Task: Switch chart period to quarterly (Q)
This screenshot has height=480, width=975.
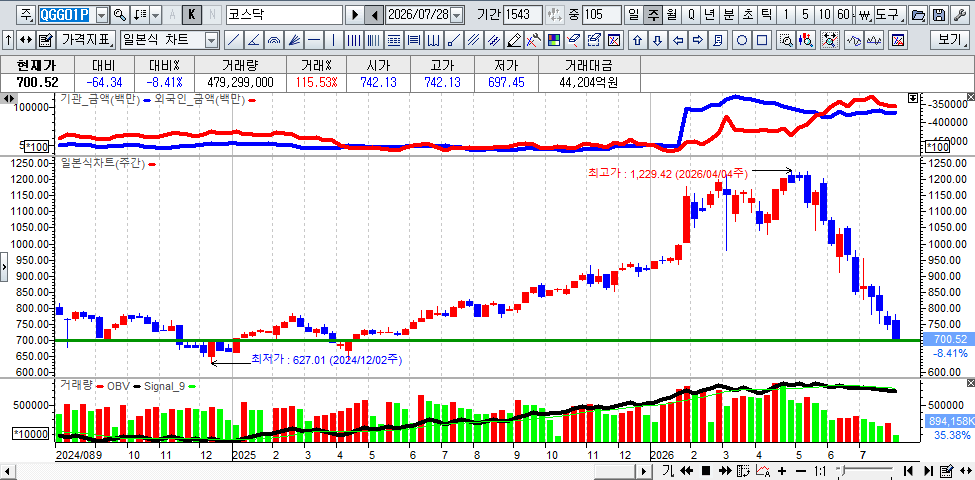Action: [691, 14]
